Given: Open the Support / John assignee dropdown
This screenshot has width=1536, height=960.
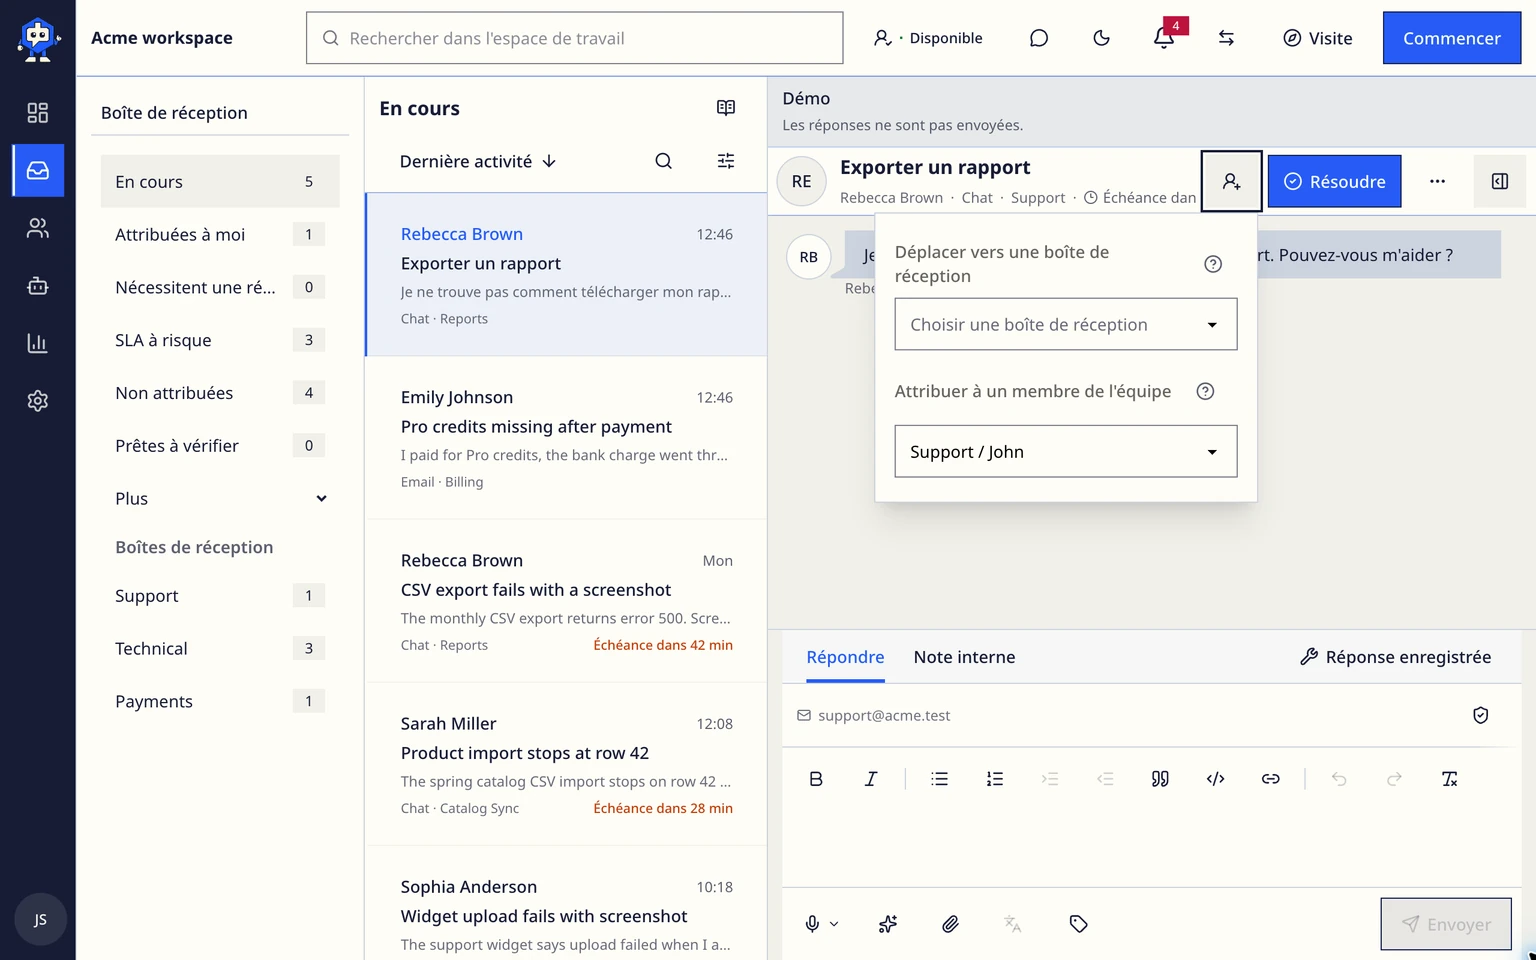Looking at the screenshot, I should coord(1066,451).
